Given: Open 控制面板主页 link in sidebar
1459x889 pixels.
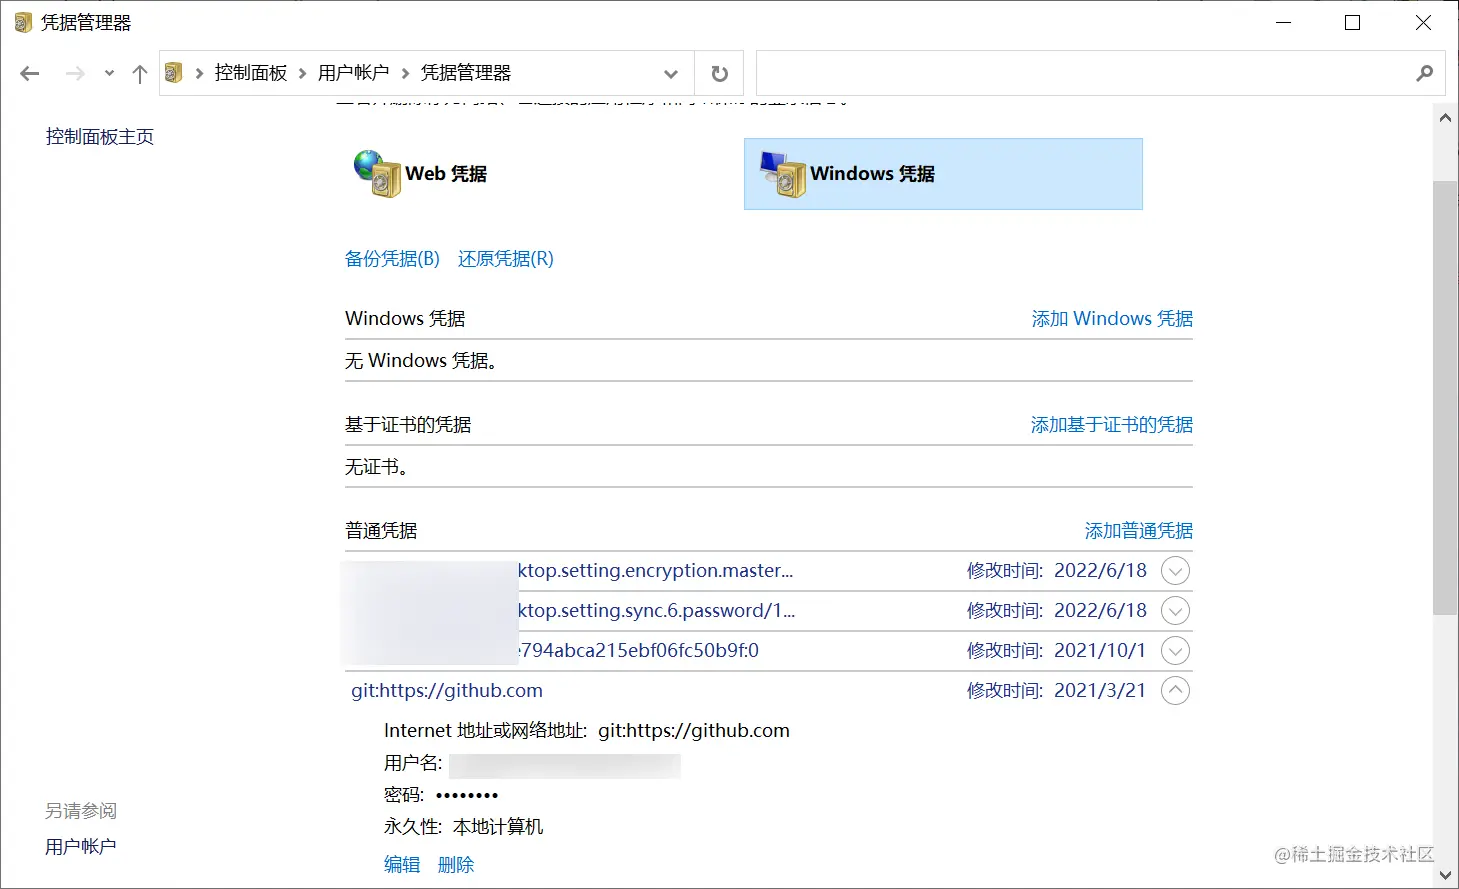Looking at the screenshot, I should [100, 137].
